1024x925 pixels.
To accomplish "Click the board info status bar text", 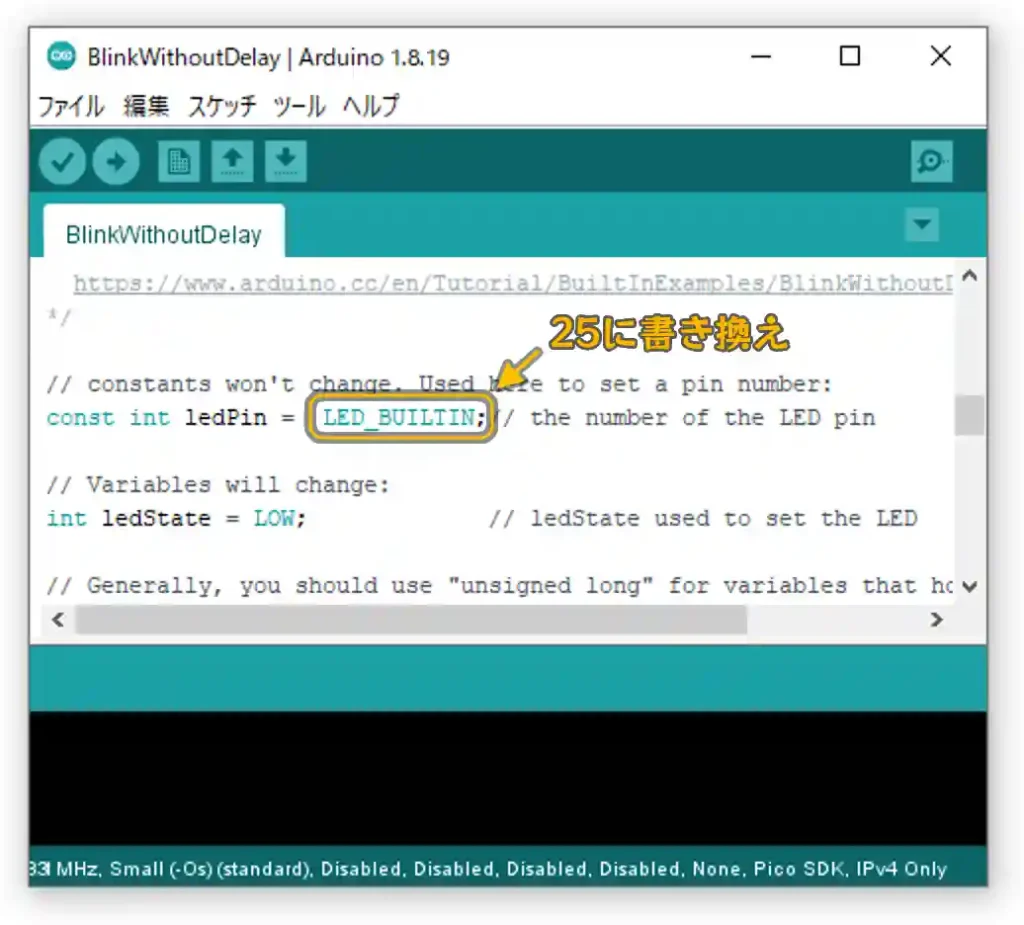I will [488, 869].
